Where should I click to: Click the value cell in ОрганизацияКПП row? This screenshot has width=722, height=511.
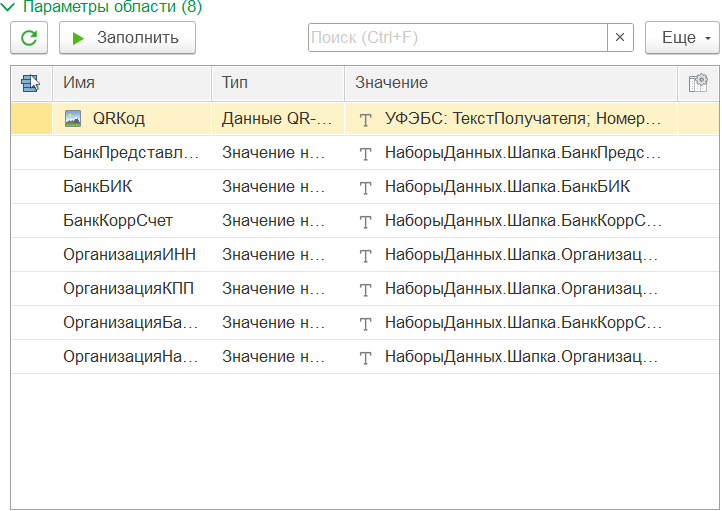(x=511, y=289)
